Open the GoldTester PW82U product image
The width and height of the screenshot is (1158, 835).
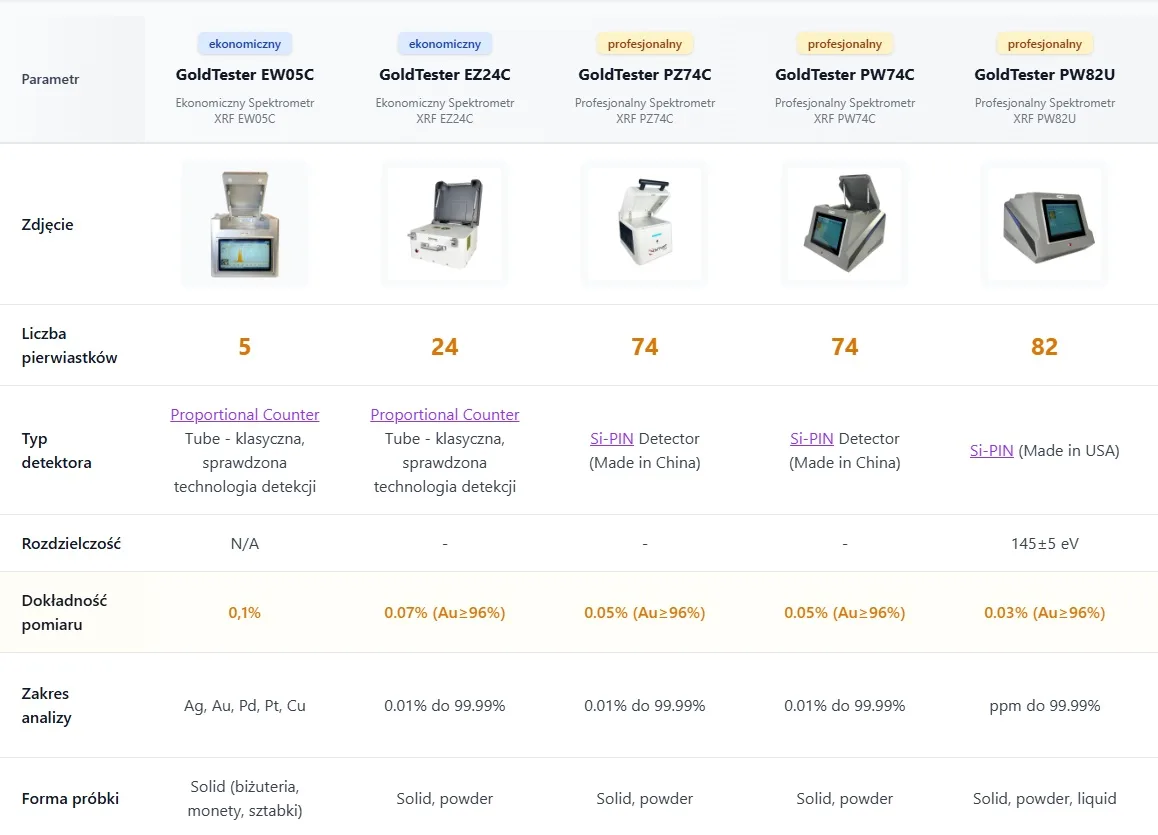point(1044,224)
